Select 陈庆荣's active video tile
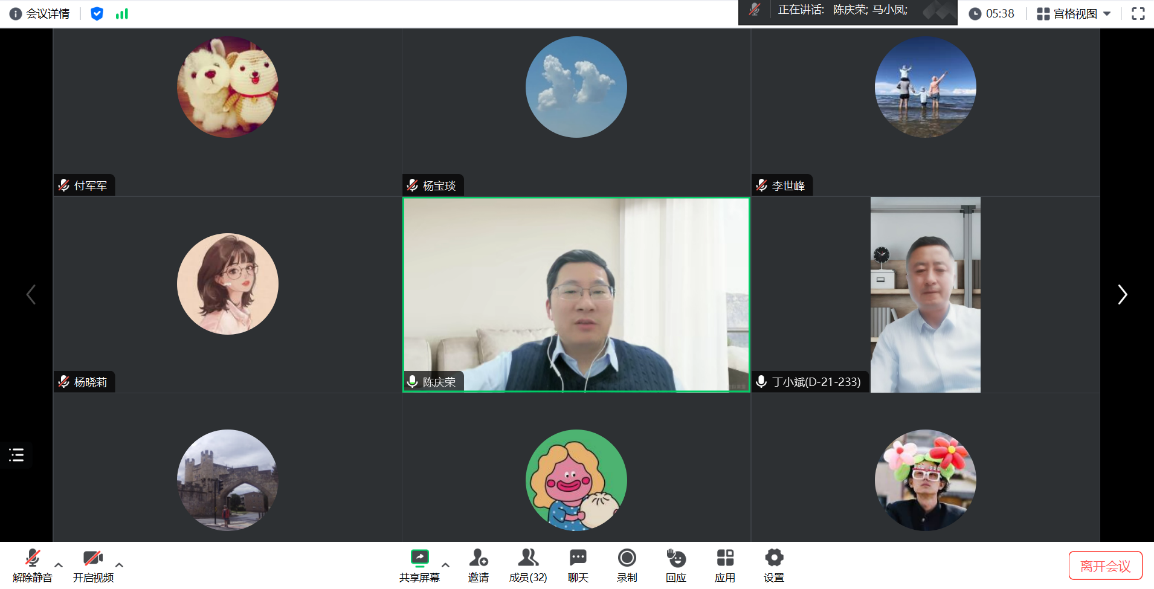Screen dimensions: 1154x589 576,294
